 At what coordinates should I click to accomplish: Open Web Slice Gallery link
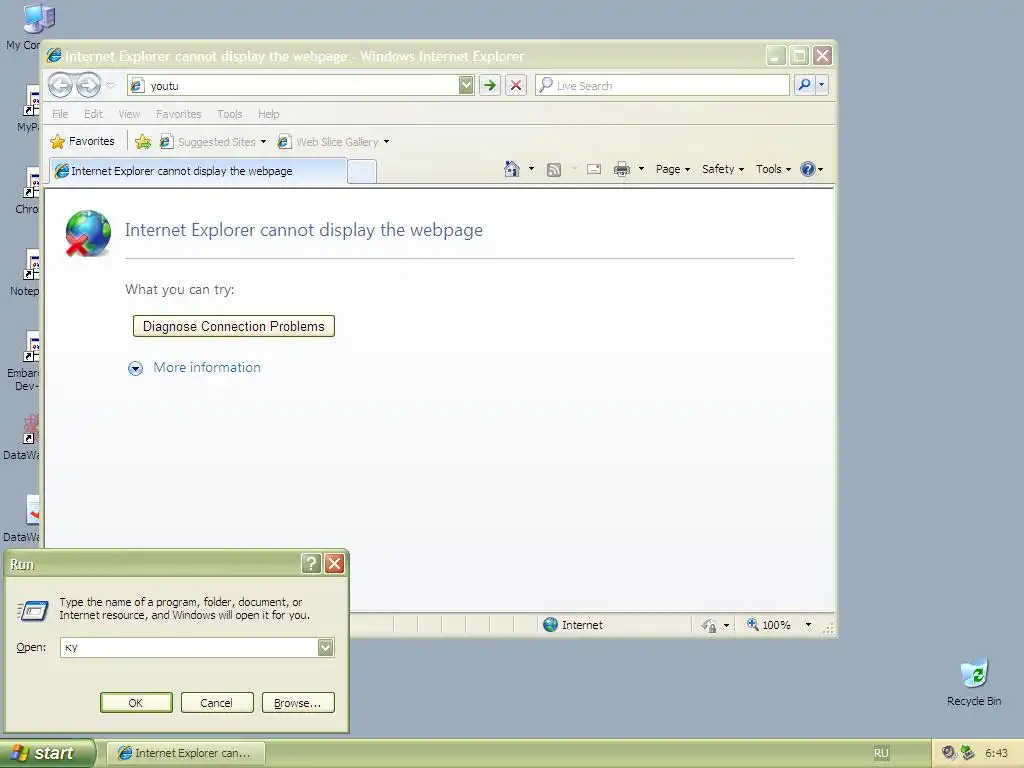328,142
